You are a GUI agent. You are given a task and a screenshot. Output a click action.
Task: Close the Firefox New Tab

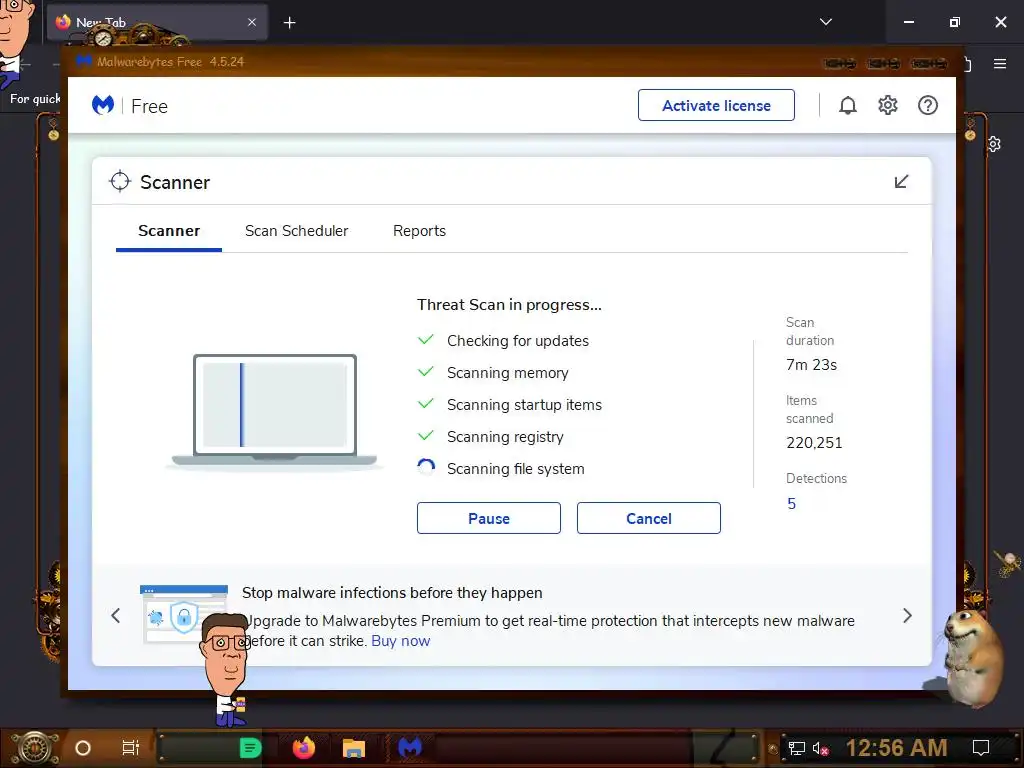[252, 22]
